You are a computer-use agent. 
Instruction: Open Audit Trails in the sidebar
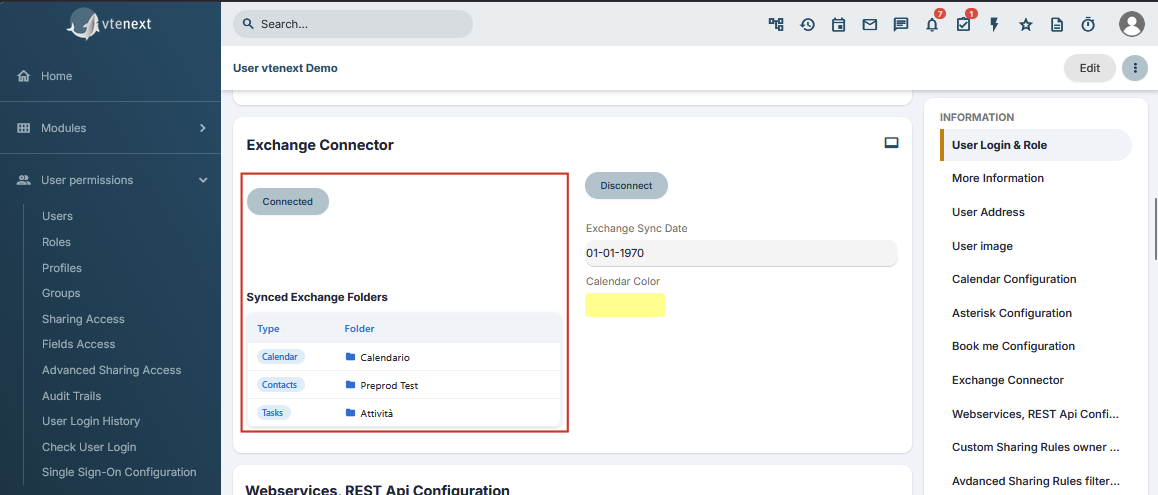[72, 396]
